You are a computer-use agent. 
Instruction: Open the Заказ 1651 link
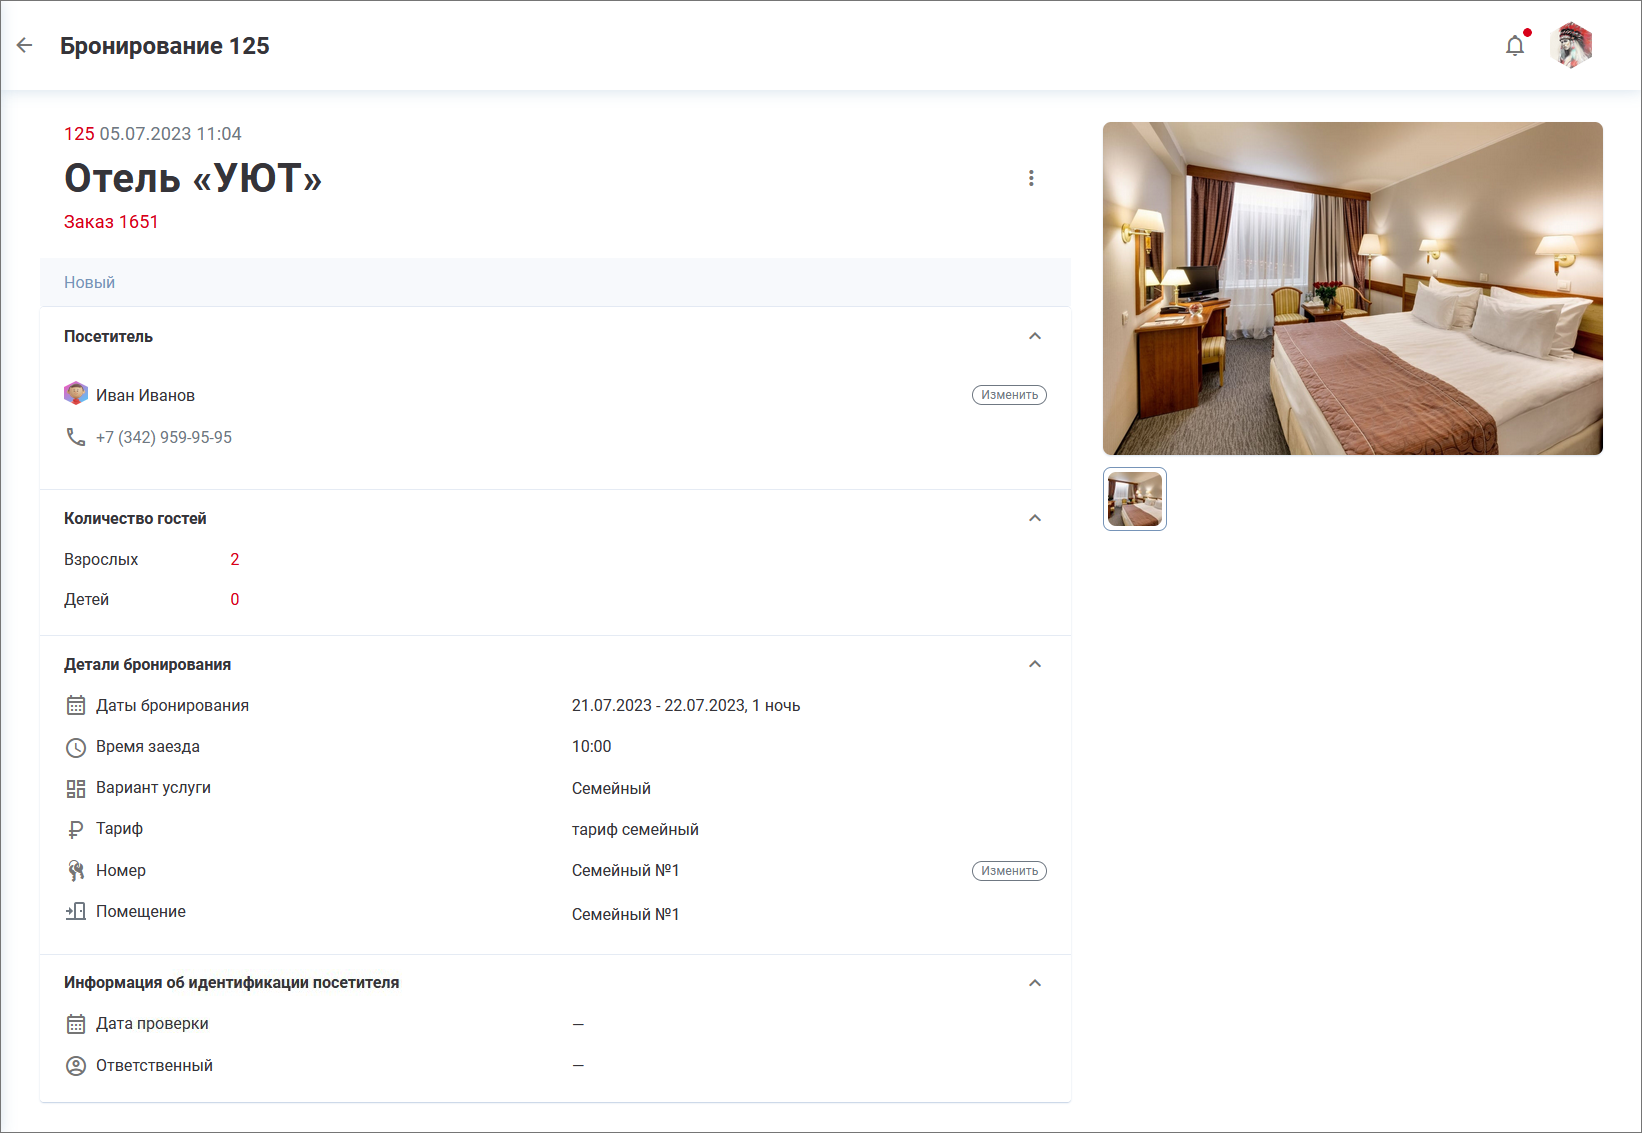click(111, 222)
